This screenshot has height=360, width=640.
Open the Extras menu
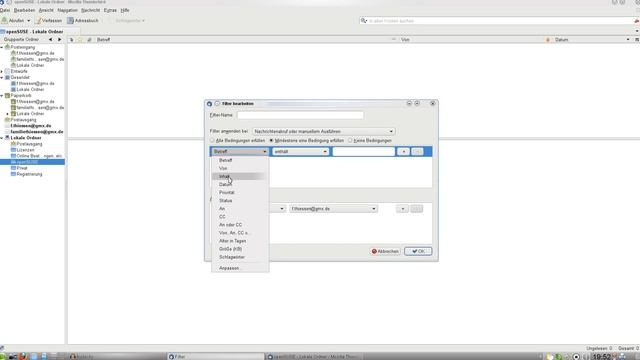tap(110, 10)
